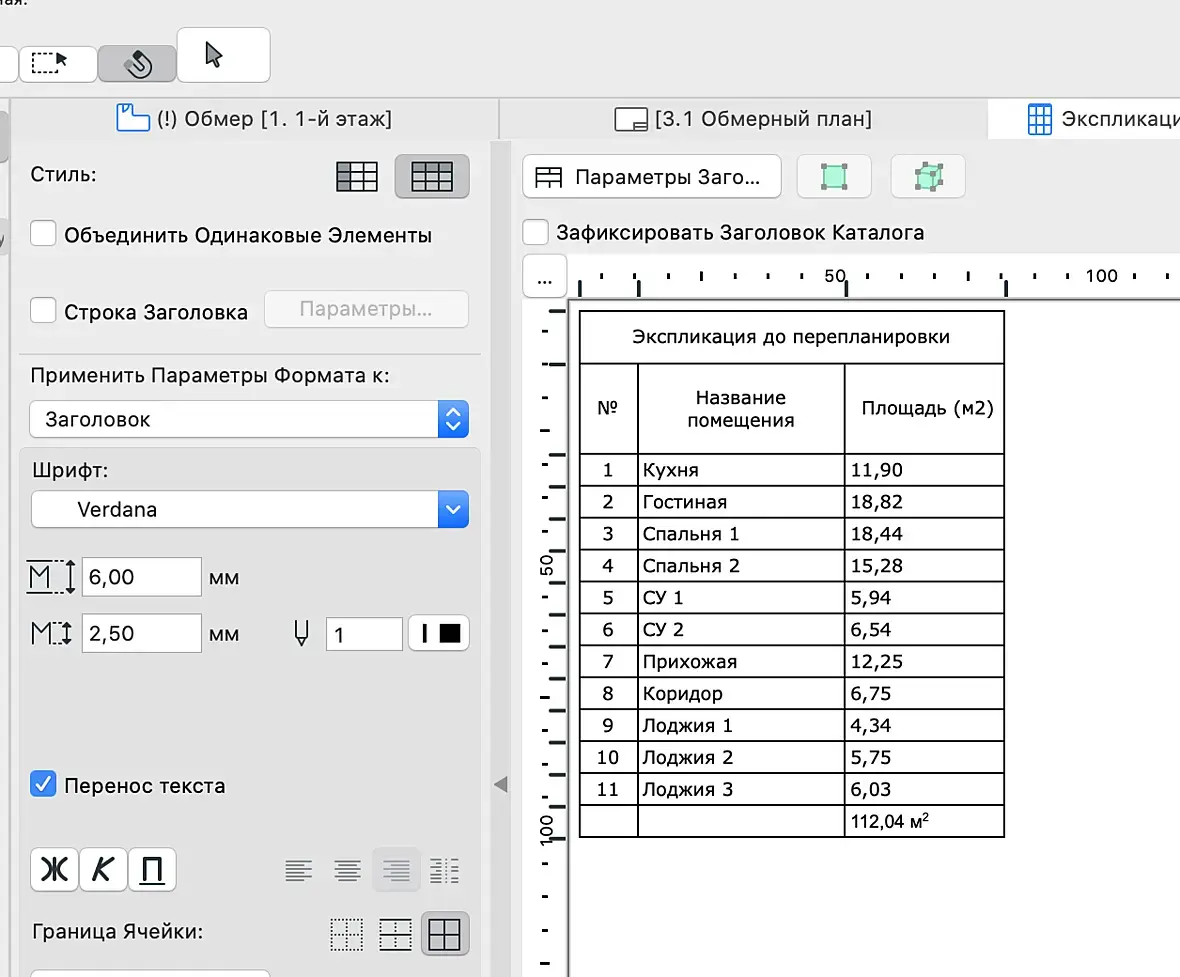Image resolution: width=1180 pixels, height=977 pixels.
Task: Click the total 112,04 м² cell
Action: (x=924, y=821)
